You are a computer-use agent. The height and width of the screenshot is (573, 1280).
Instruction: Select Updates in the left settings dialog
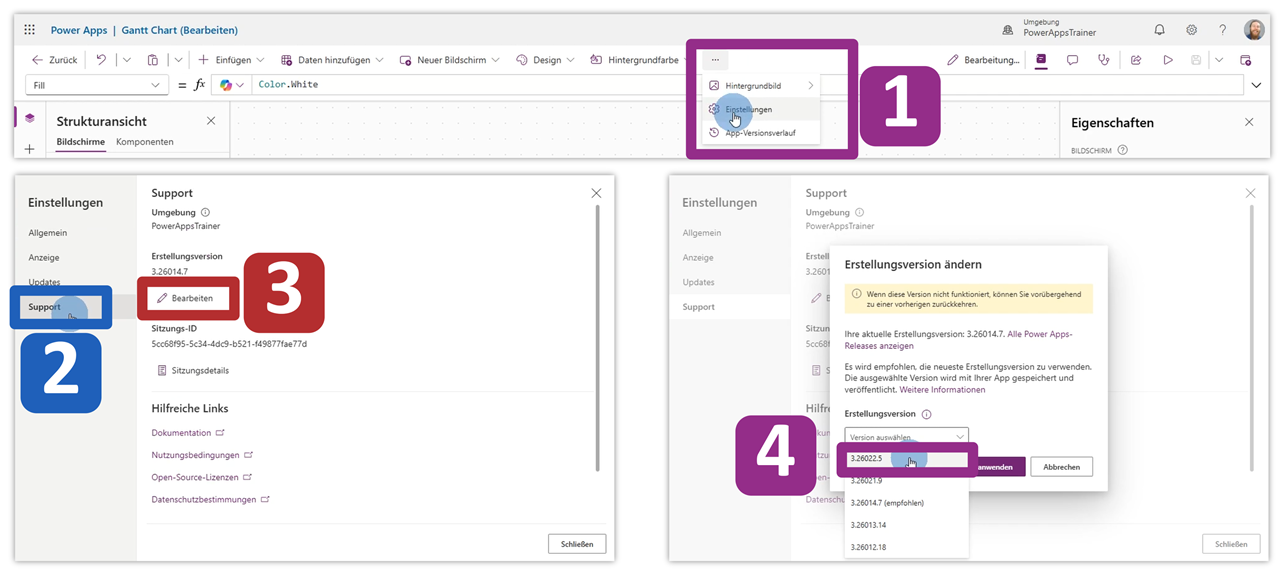pos(44,282)
